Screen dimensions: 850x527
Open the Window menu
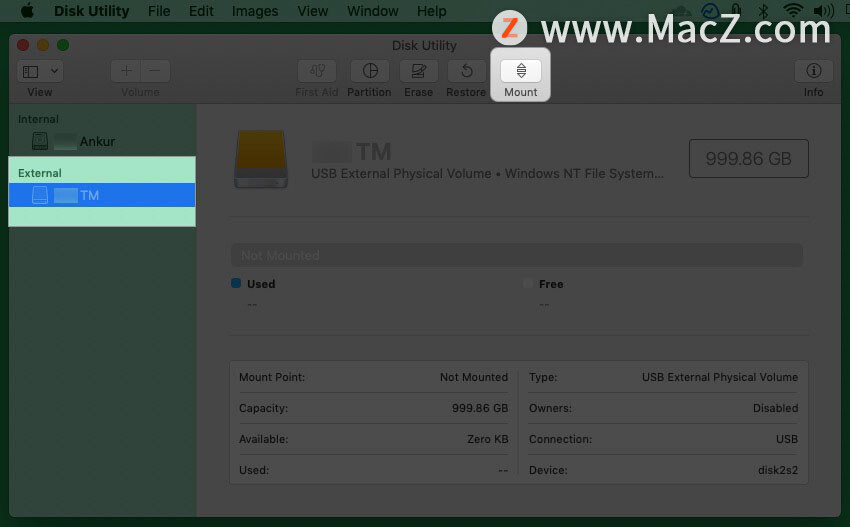(372, 11)
